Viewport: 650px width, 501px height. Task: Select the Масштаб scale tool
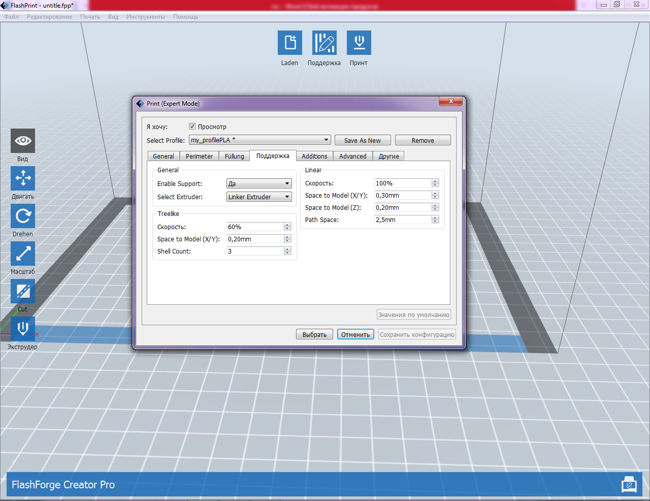tap(23, 254)
